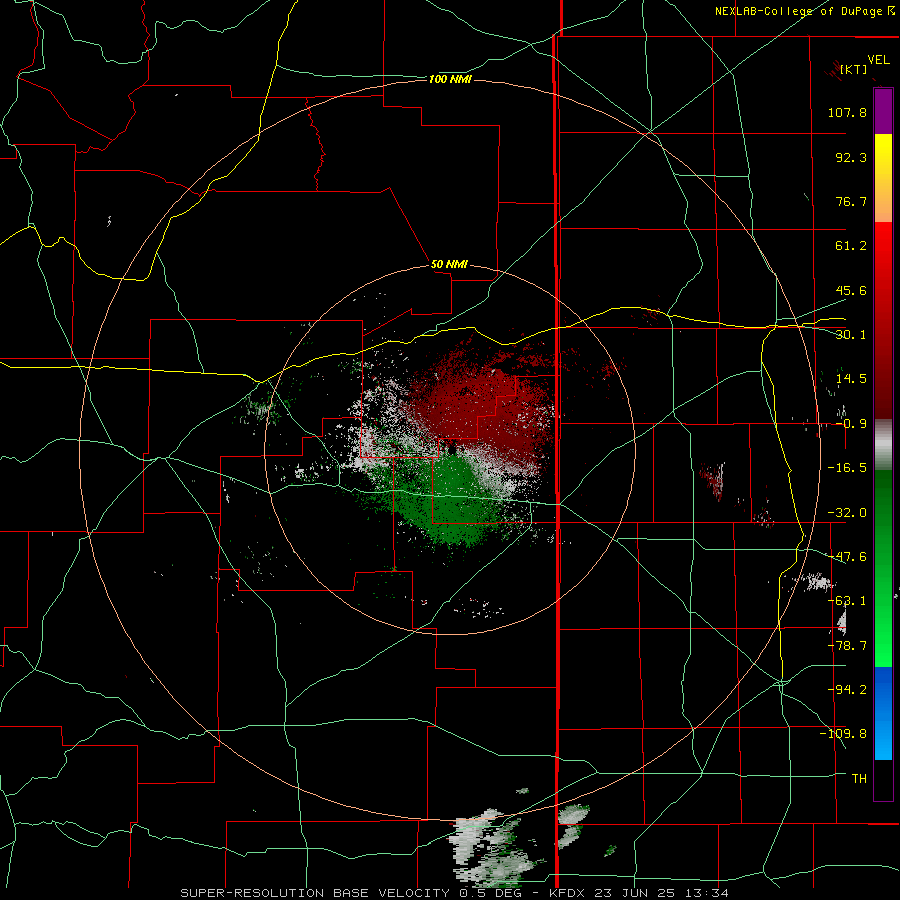The width and height of the screenshot is (900, 900).
Task: Click the -78.7 legend value
Action: 847,646
